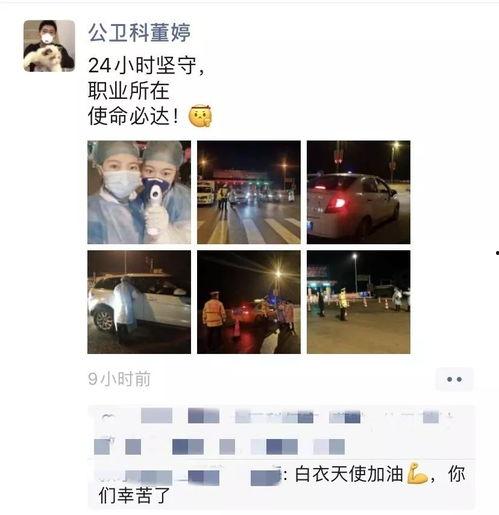View selfie photo with forehead thermometer
Screen dimensions: 499x515
tap(139, 192)
